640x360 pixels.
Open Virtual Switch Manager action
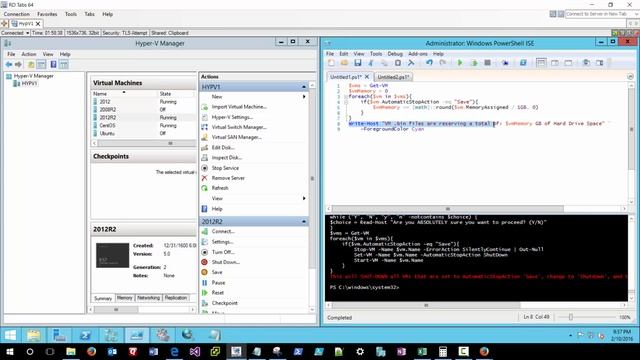239,127
